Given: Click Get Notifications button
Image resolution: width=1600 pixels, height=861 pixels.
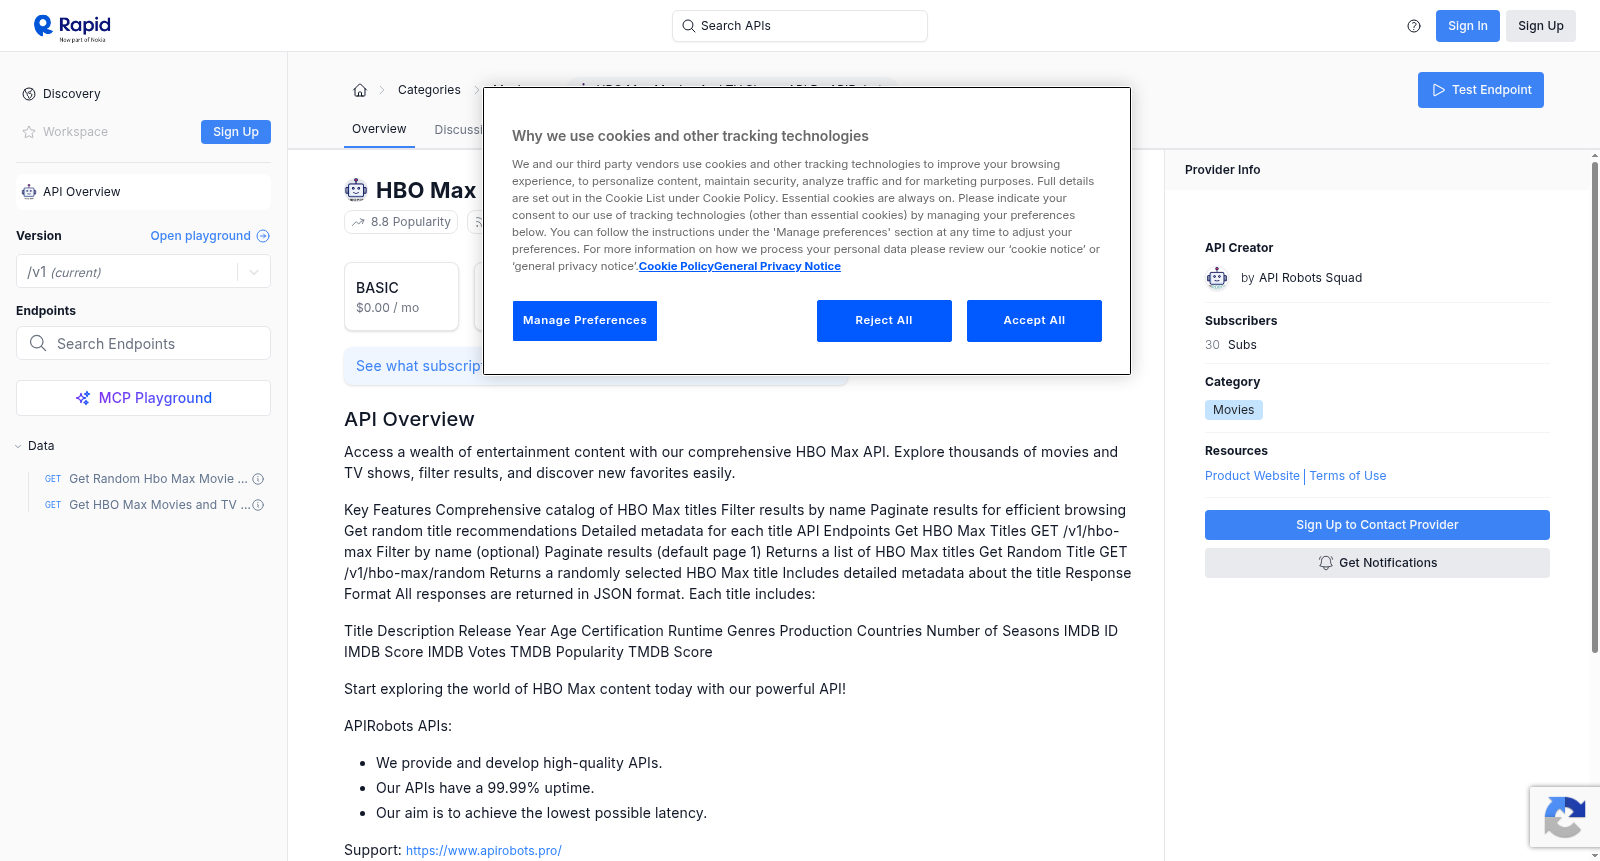Looking at the screenshot, I should click(1377, 563).
